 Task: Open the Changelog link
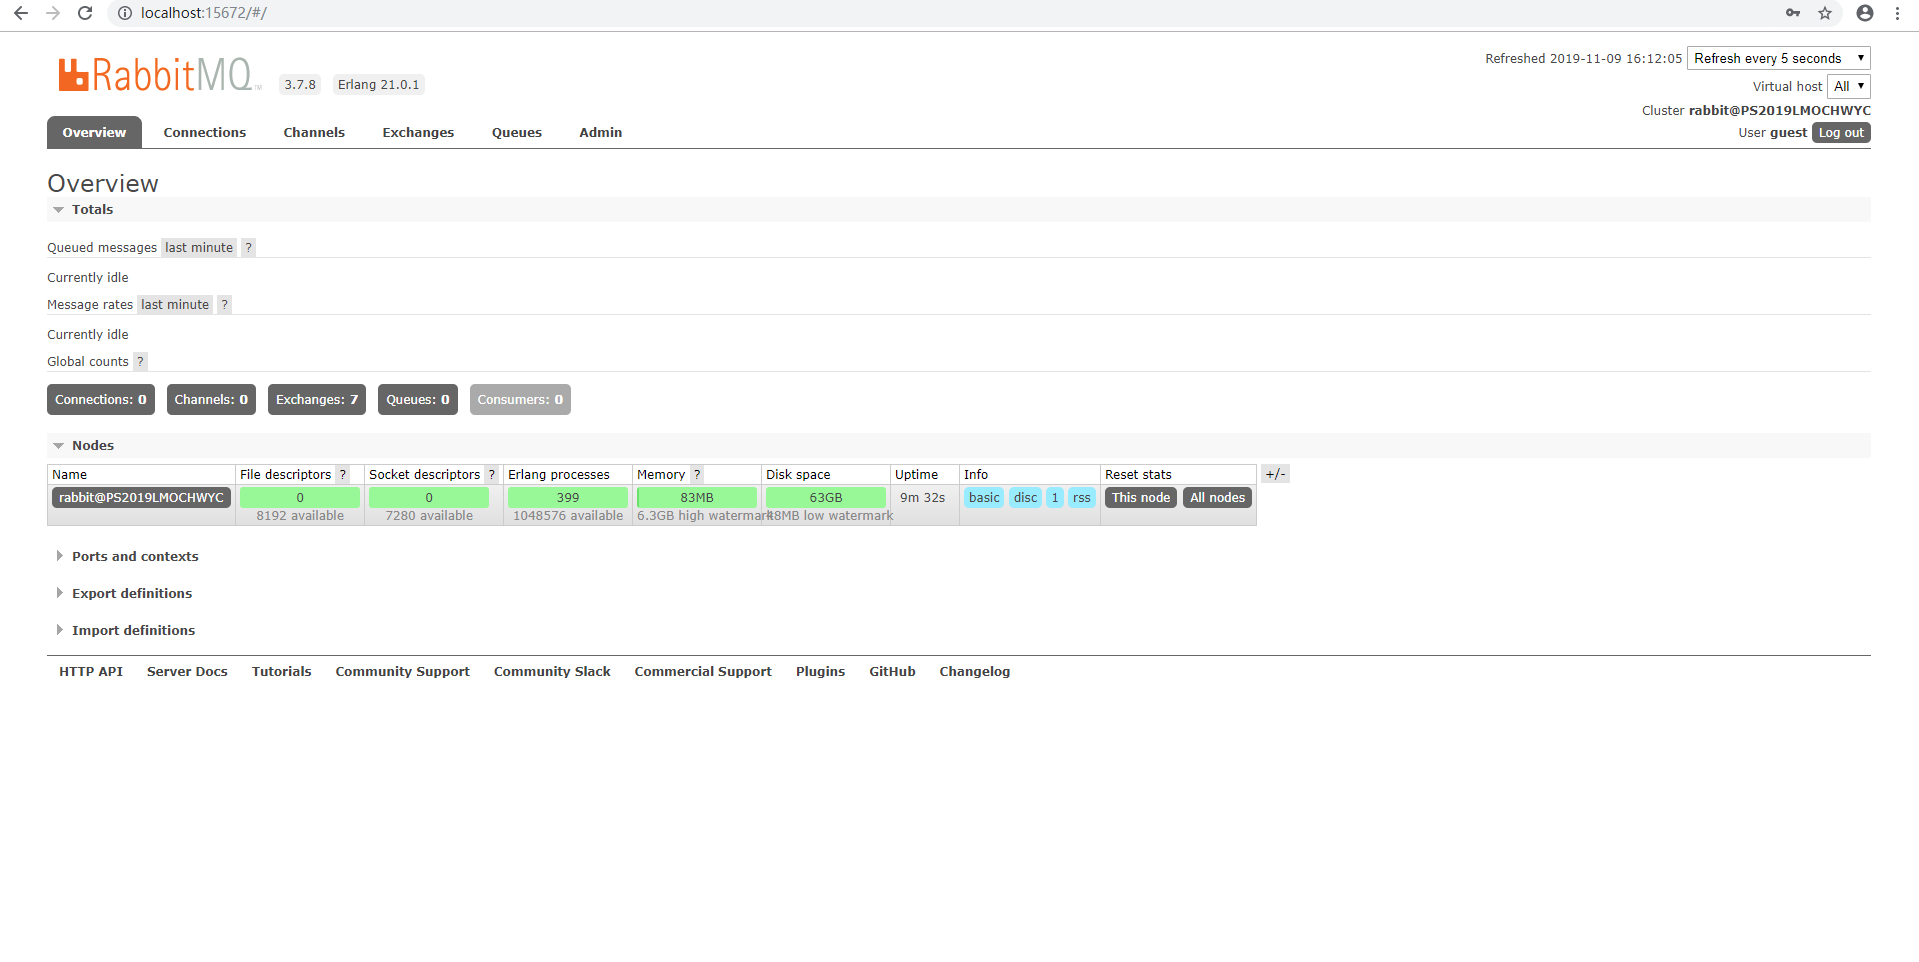tap(975, 672)
